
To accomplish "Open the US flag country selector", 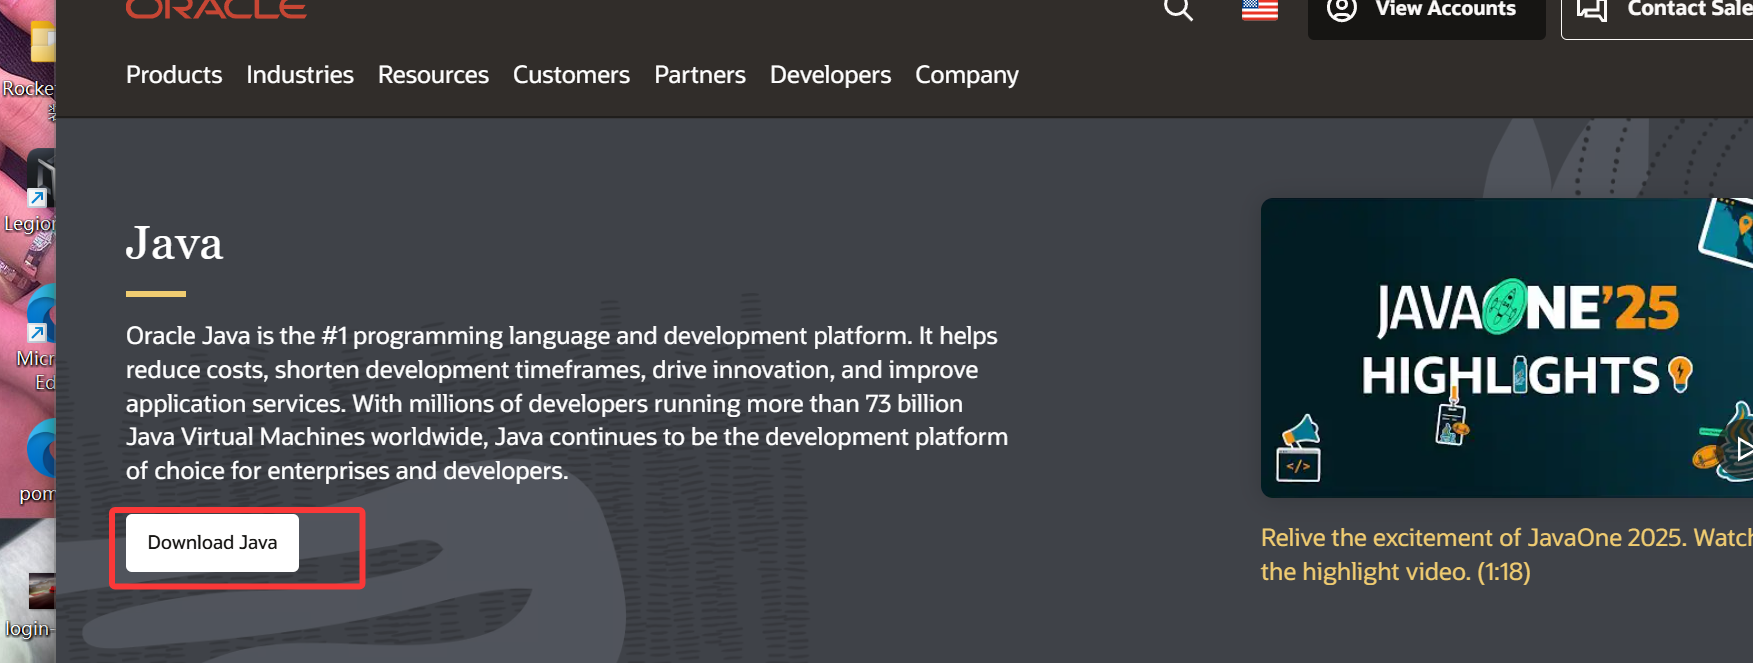I will click(x=1259, y=10).
